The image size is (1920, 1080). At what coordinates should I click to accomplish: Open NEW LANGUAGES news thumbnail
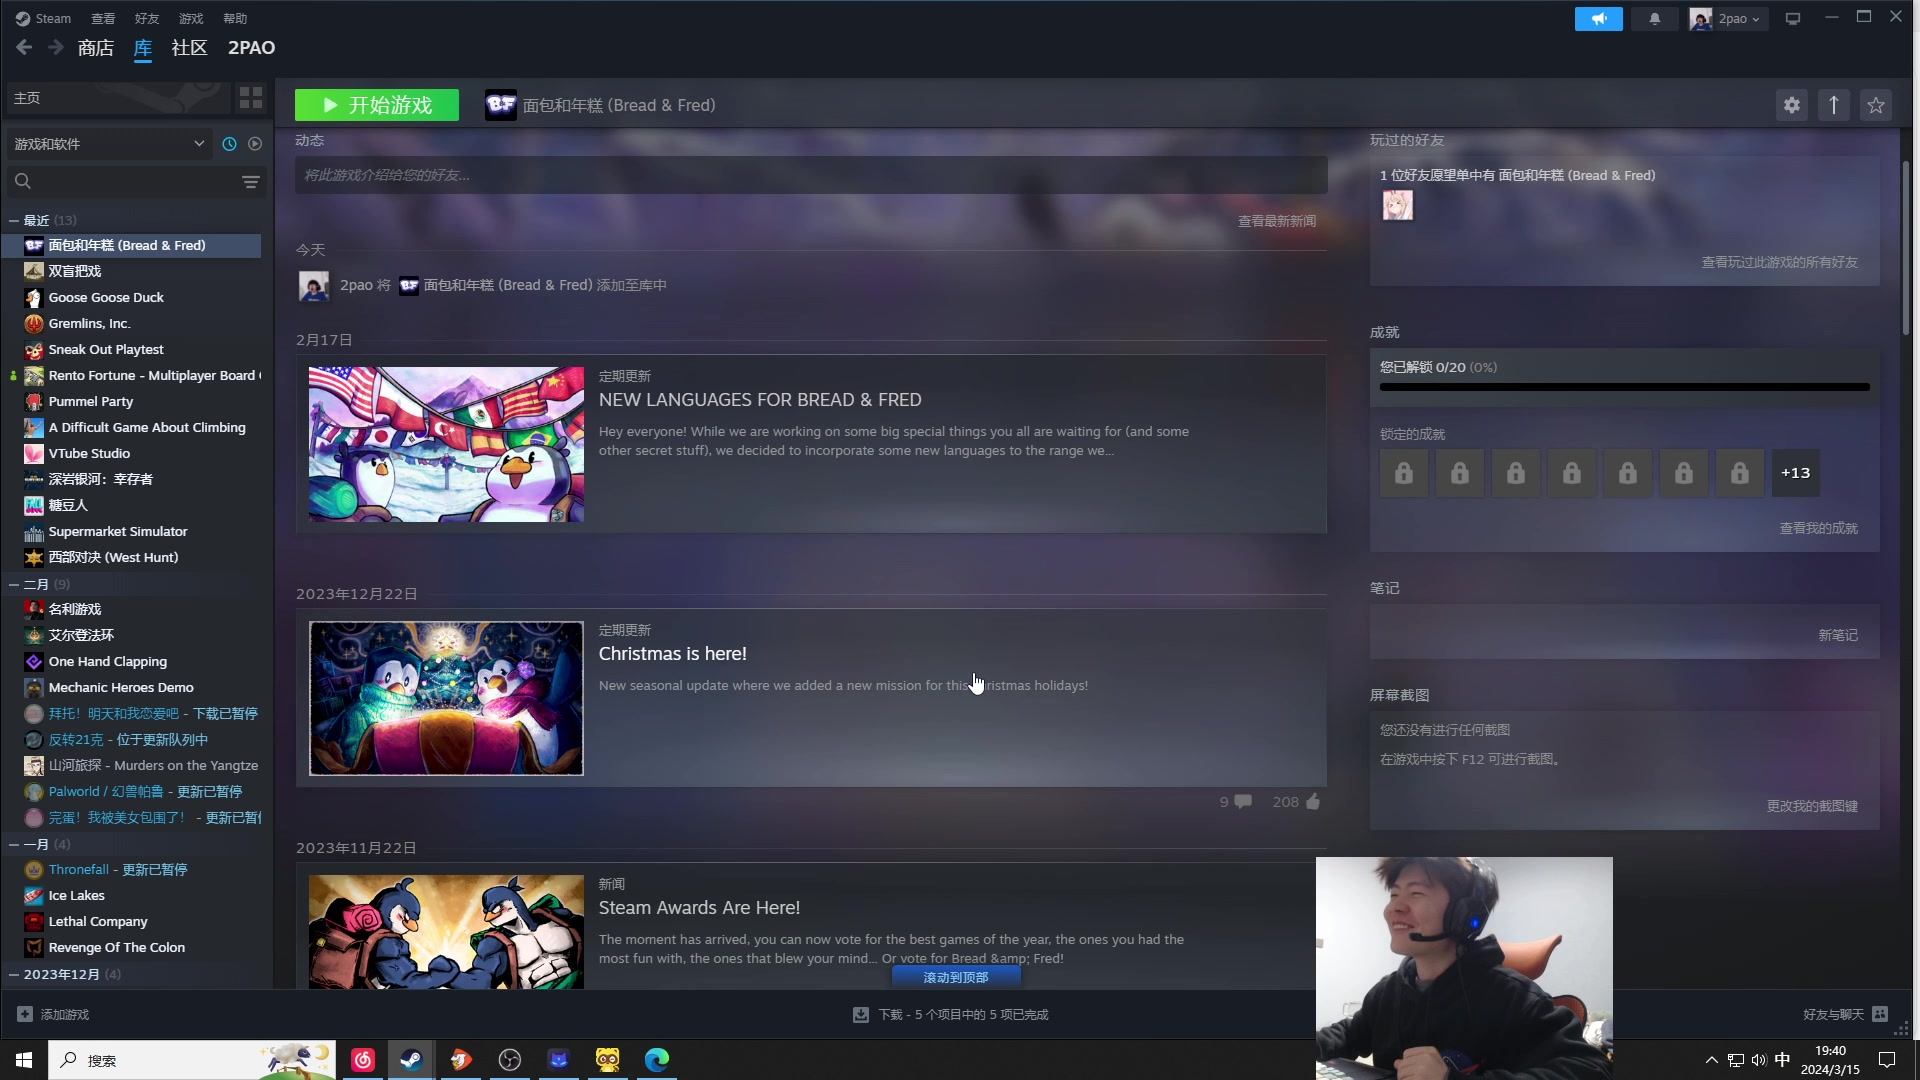(446, 444)
